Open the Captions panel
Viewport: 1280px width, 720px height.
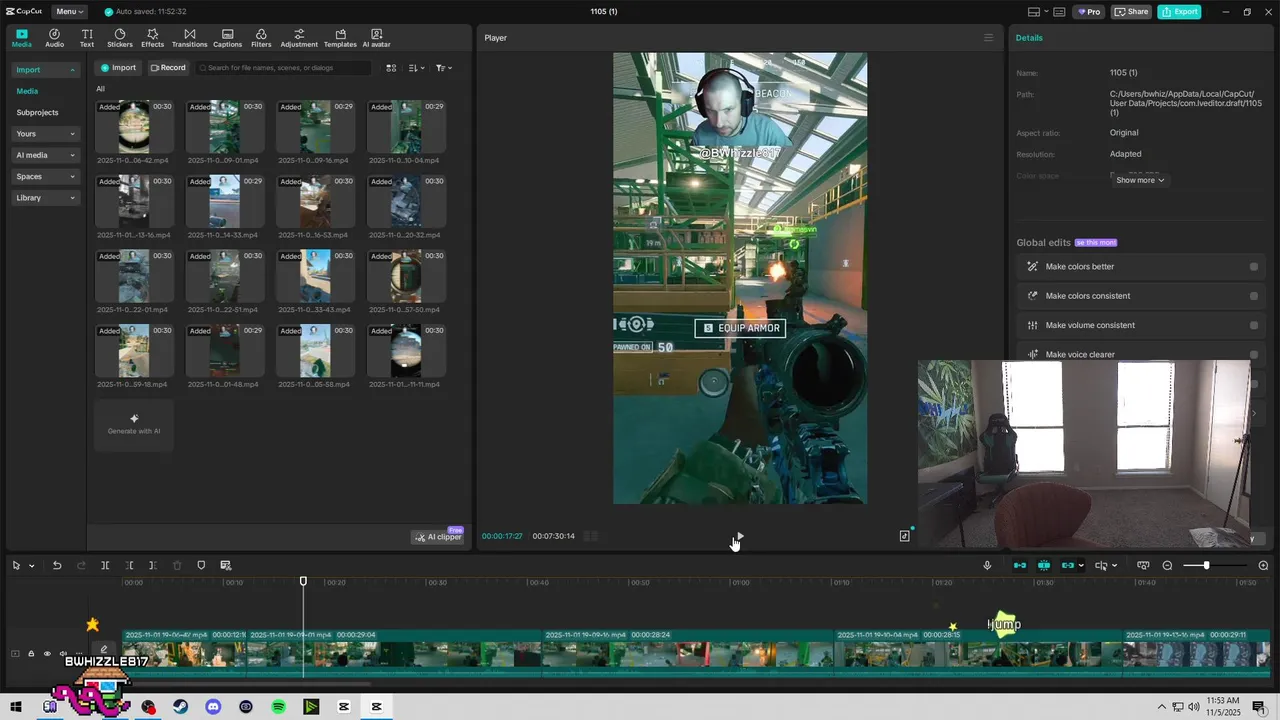click(x=227, y=38)
